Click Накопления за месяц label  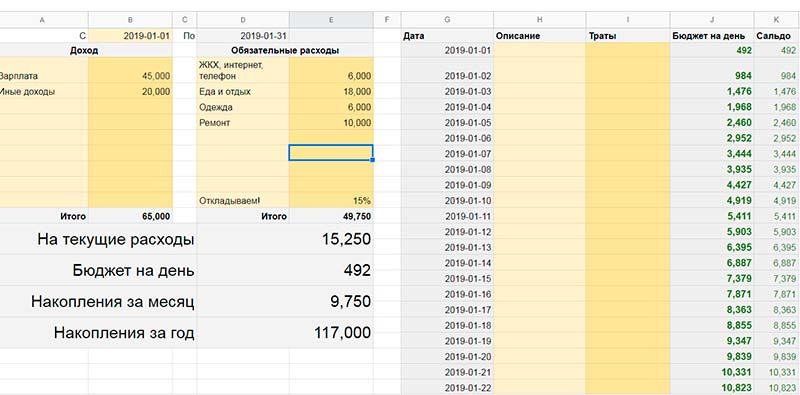(113, 302)
